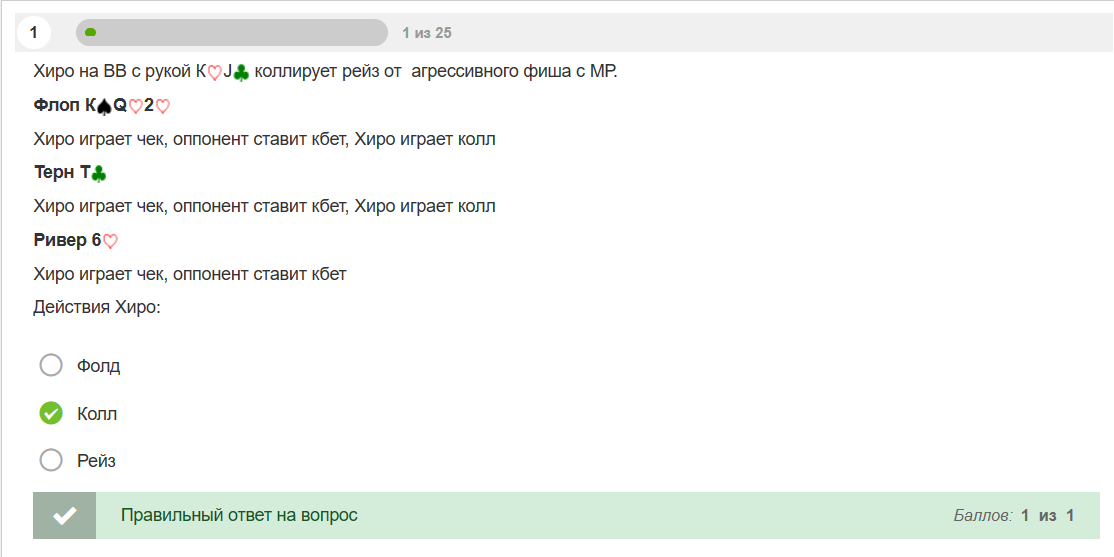
Task: Click the '1 из 25' counter text
Action: (426, 33)
